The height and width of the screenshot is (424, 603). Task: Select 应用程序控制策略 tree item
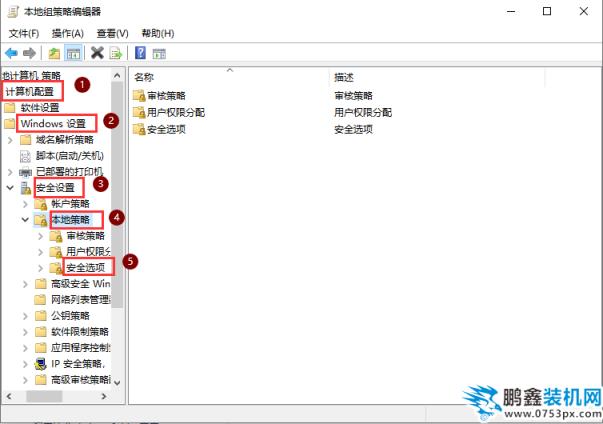tap(81, 348)
